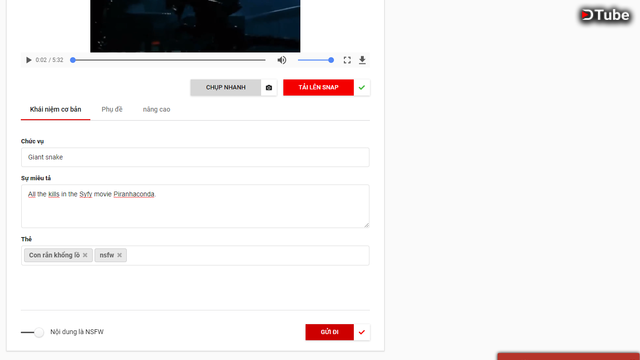Viewport: 640px width, 360px height.
Task: Click the video time readout 0:02 / 5:32
Action: [x=49, y=60]
